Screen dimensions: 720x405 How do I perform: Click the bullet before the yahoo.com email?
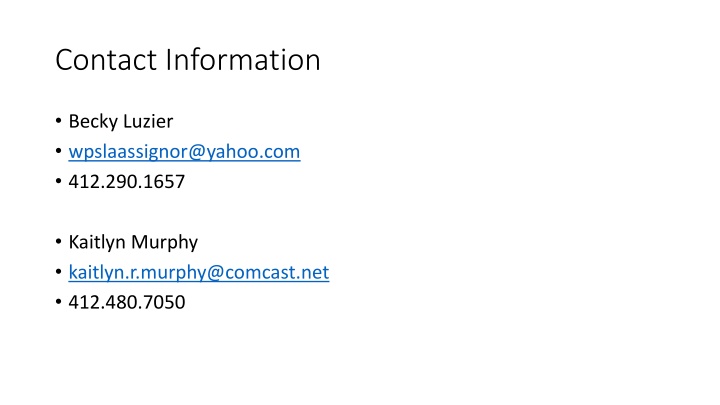point(58,151)
